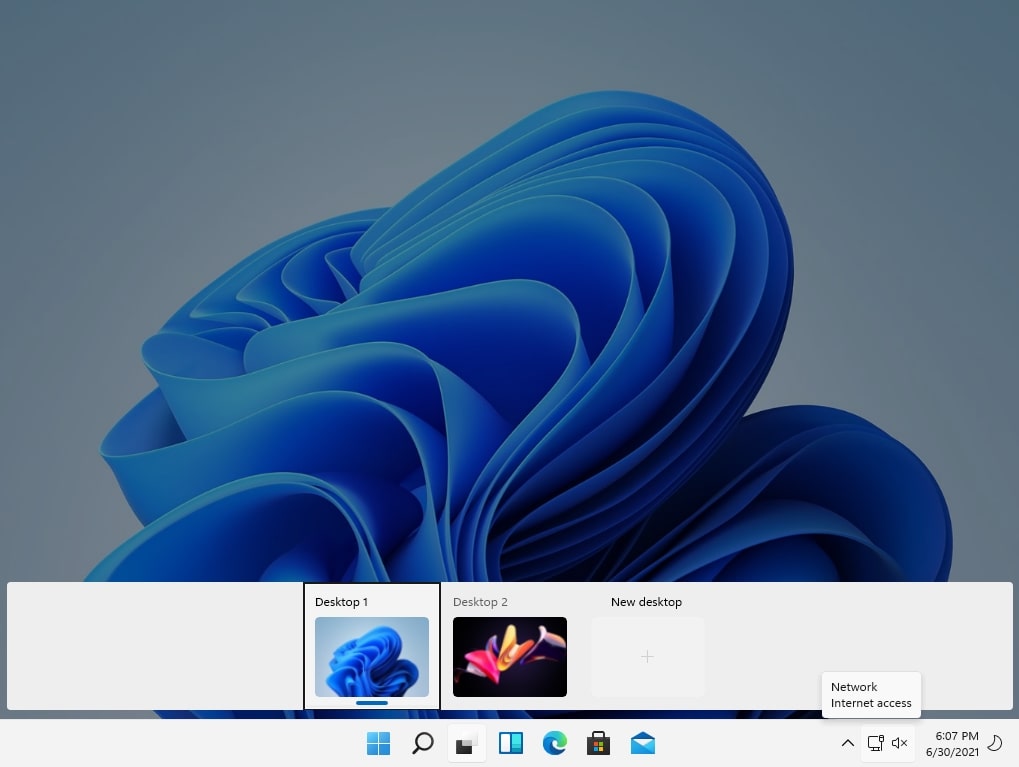Viewport: 1019px width, 767px height.
Task: Open the Mail app icon
Action: click(643, 743)
